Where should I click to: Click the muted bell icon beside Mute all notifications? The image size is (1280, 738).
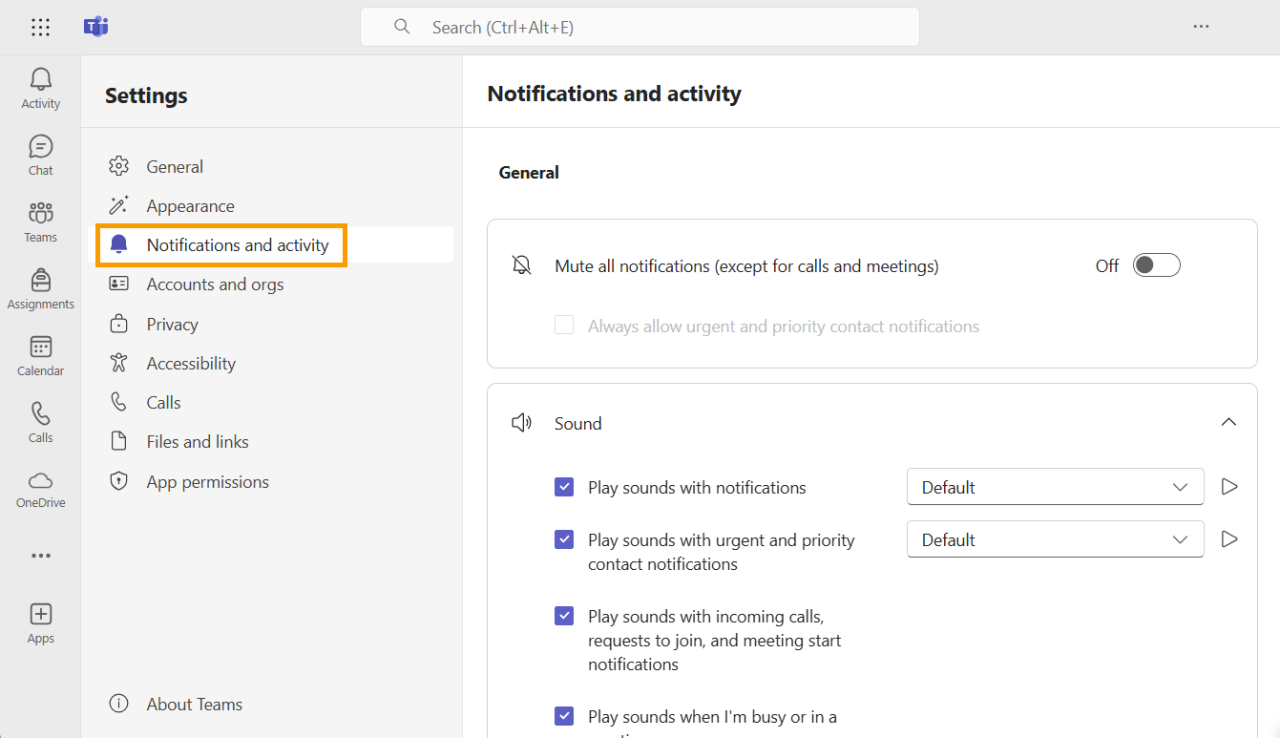521,266
